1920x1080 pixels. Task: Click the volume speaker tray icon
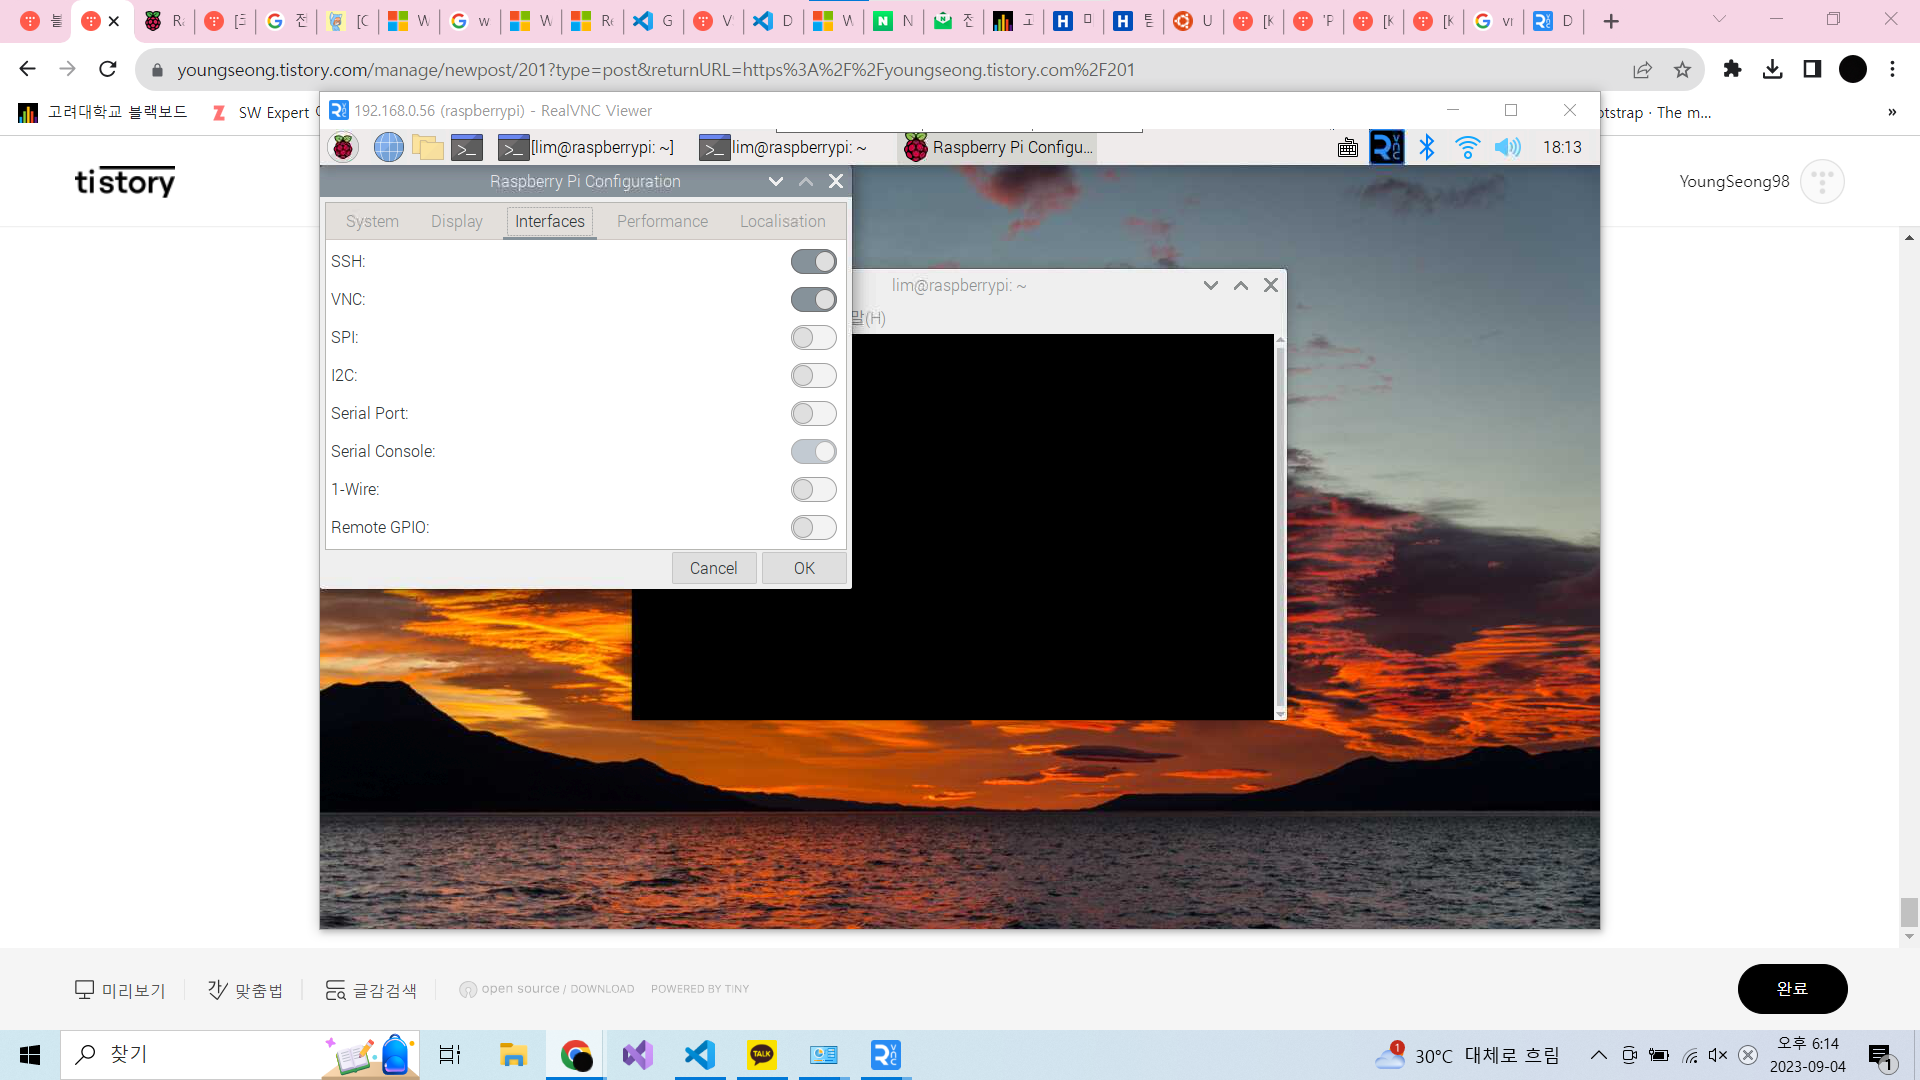click(x=1507, y=148)
